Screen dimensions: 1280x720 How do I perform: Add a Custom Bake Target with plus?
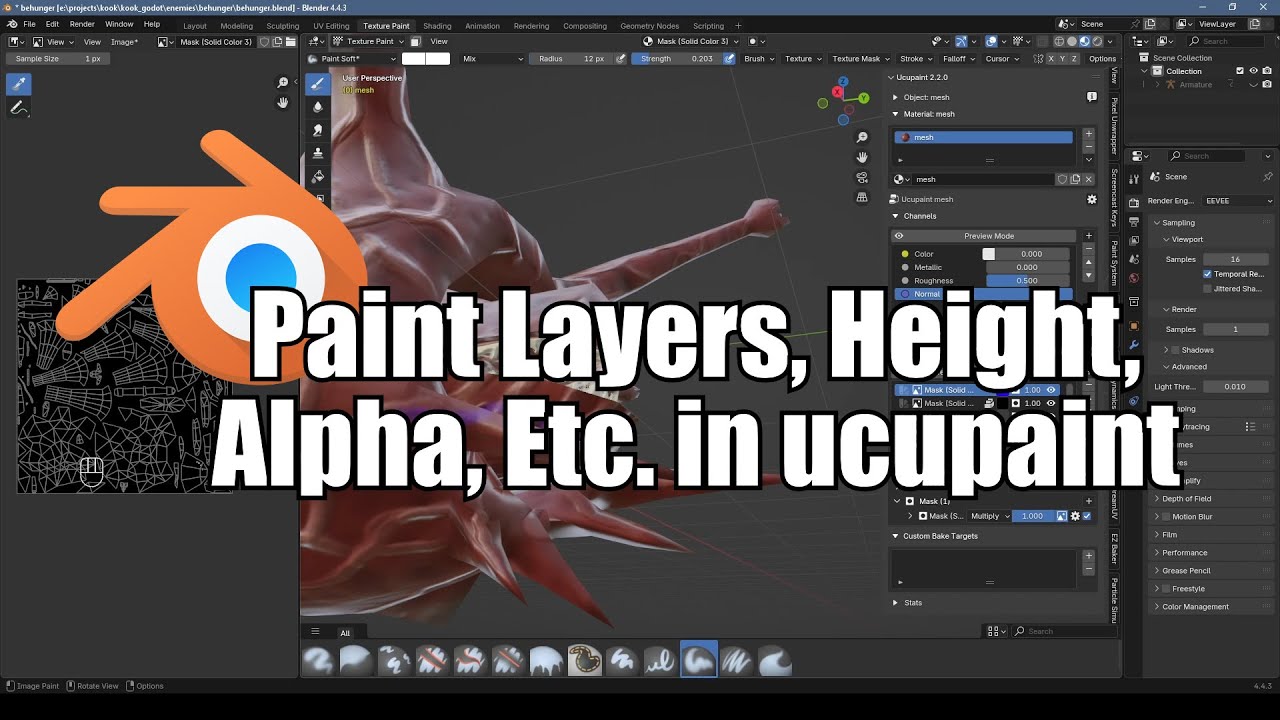click(1089, 556)
